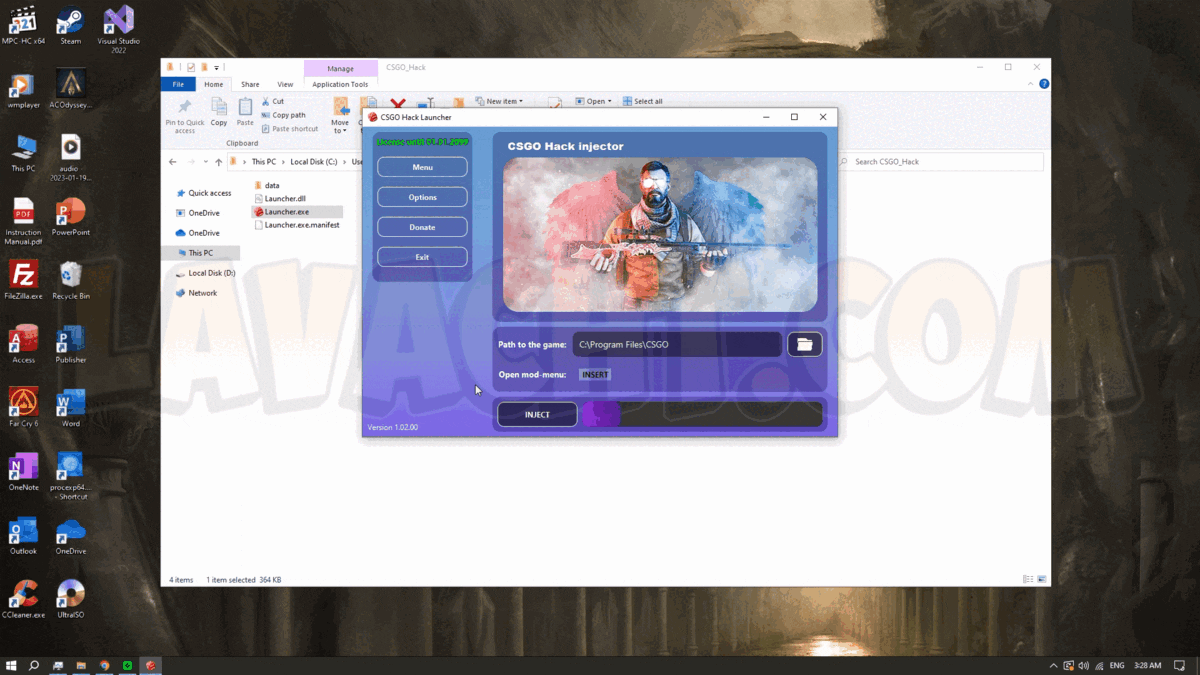Viewport: 1200px width, 675px height.
Task: Select the UltraISO desktop icon
Action: pyautogui.click(x=70, y=600)
